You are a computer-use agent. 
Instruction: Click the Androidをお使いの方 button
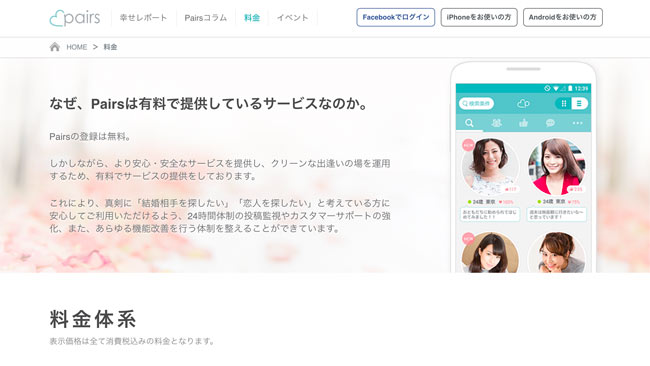tap(563, 17)
